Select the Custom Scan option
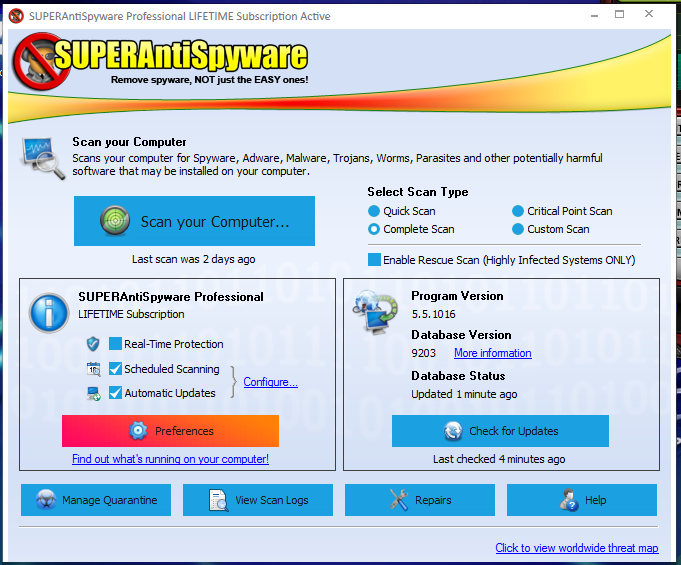 click(518, 229)
